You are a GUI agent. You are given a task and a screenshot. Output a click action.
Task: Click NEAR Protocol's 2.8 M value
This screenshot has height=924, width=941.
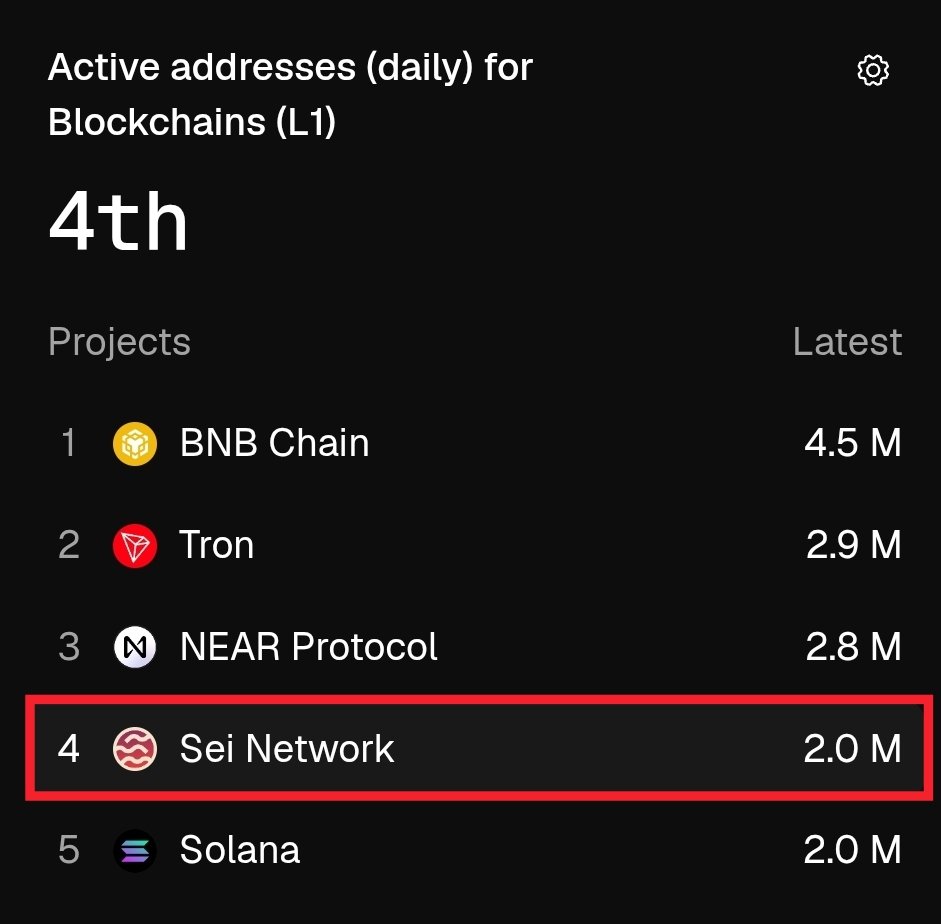pyautogui.click(x=853, y=647)
